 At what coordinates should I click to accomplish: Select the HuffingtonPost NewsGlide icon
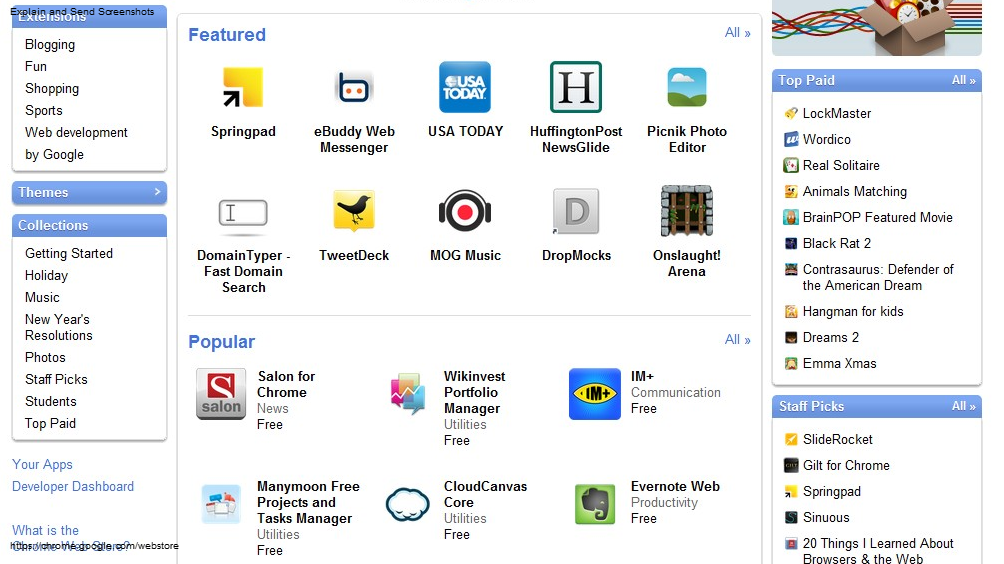point(576,87)
